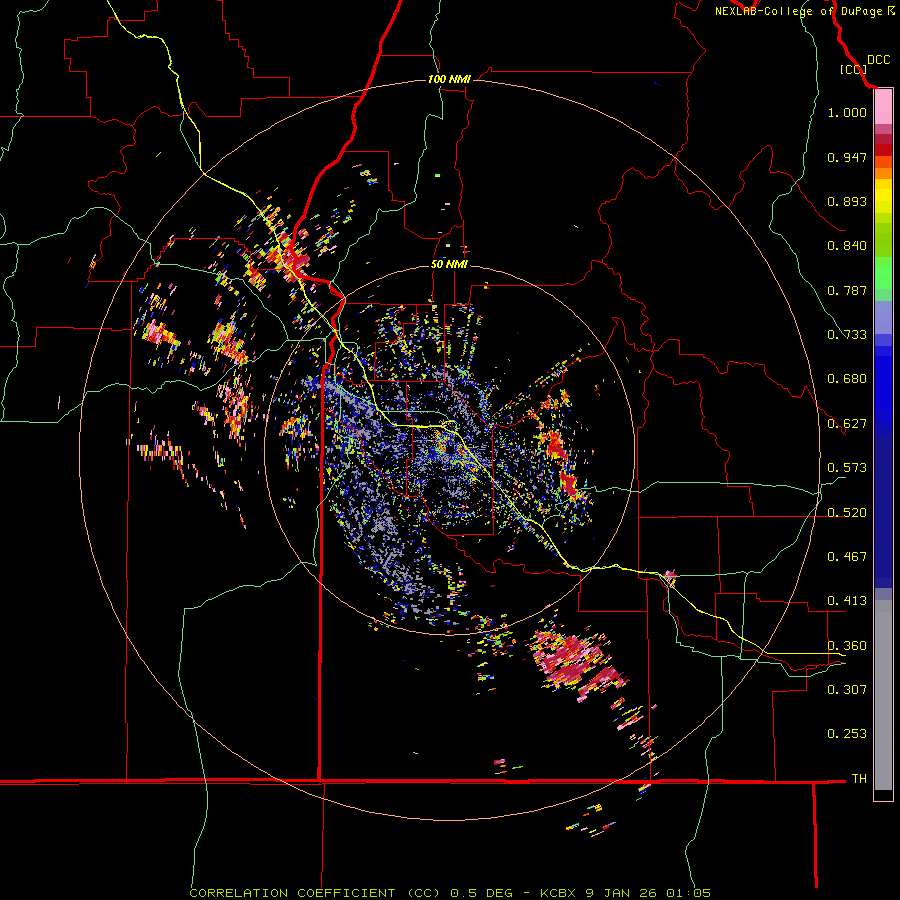Pick the bright green color bar segment
900x900 pixels.
pos(883,273)
